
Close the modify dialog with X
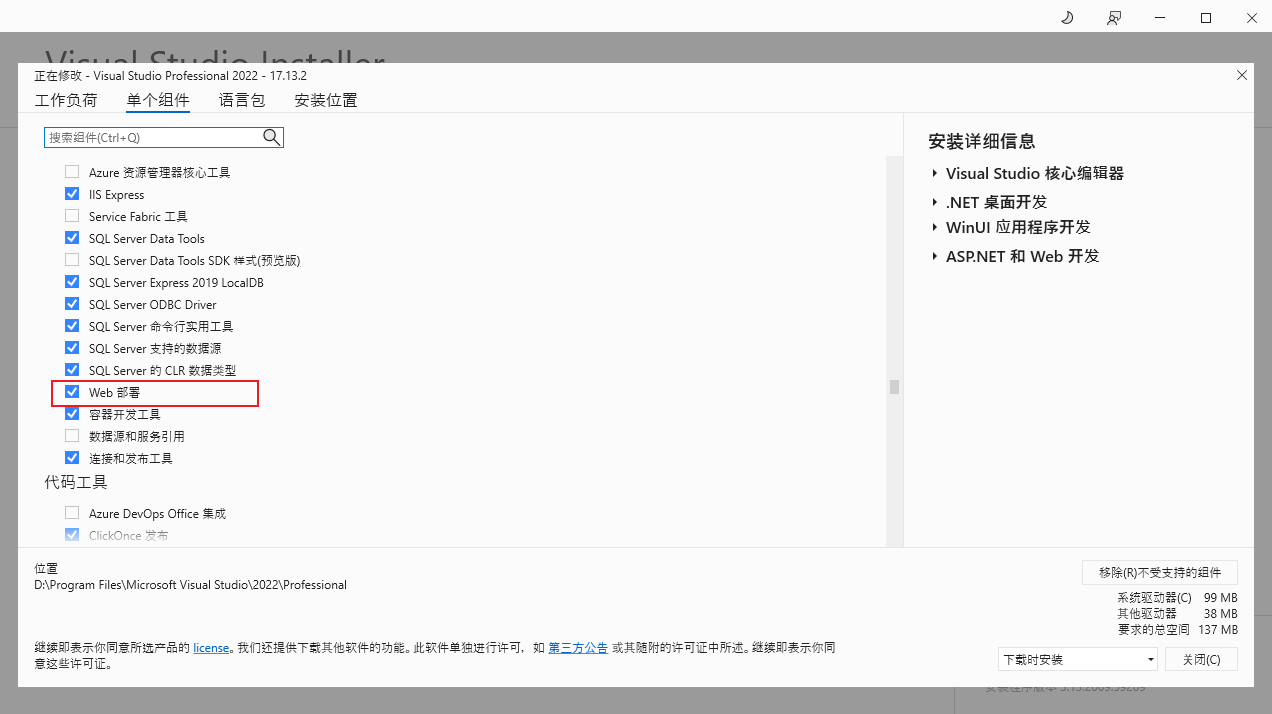coord(1242,75)
